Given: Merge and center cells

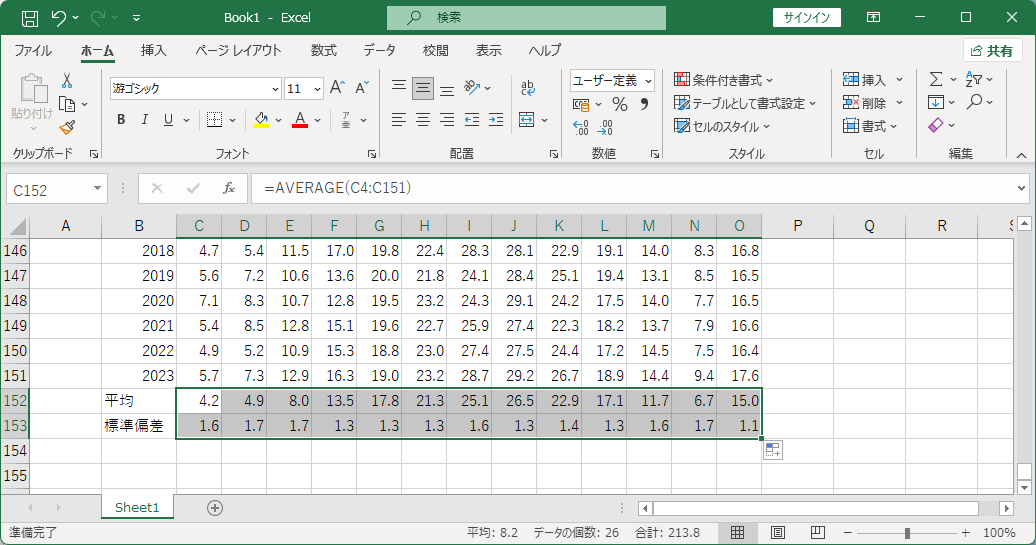Looking at the screenshot, I should click(x=527, y=120).
